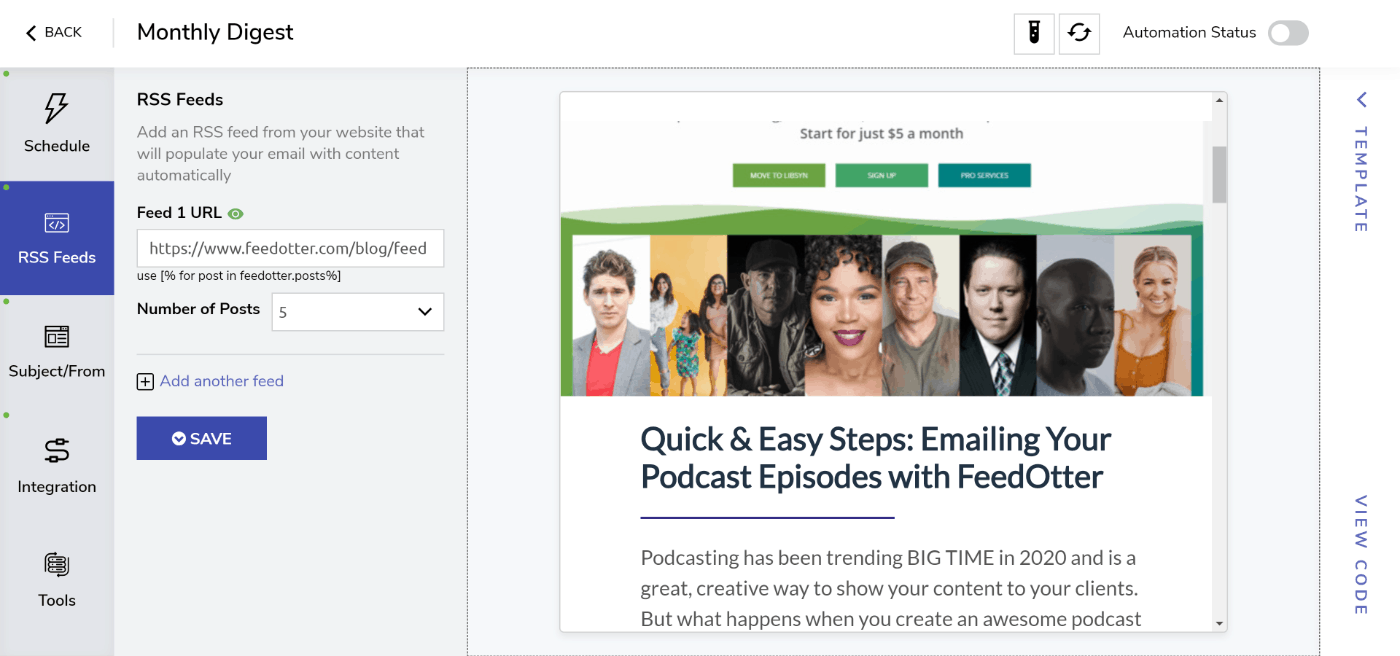Click the SIGN UP button in preview
Screen dimensions: 1400x656
[x=881, y=175]
